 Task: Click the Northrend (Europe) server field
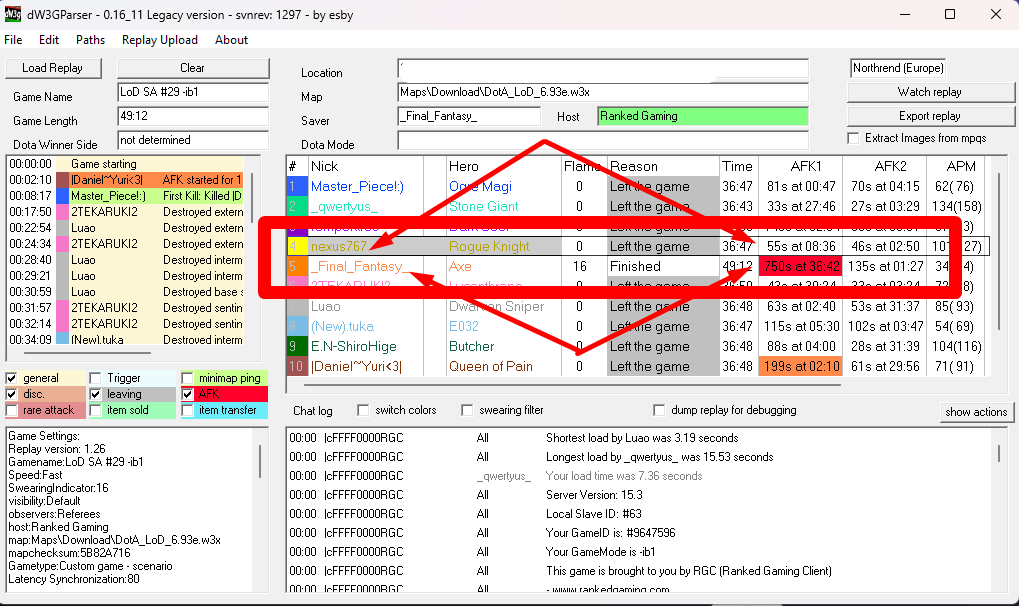[x=897, y=68]
